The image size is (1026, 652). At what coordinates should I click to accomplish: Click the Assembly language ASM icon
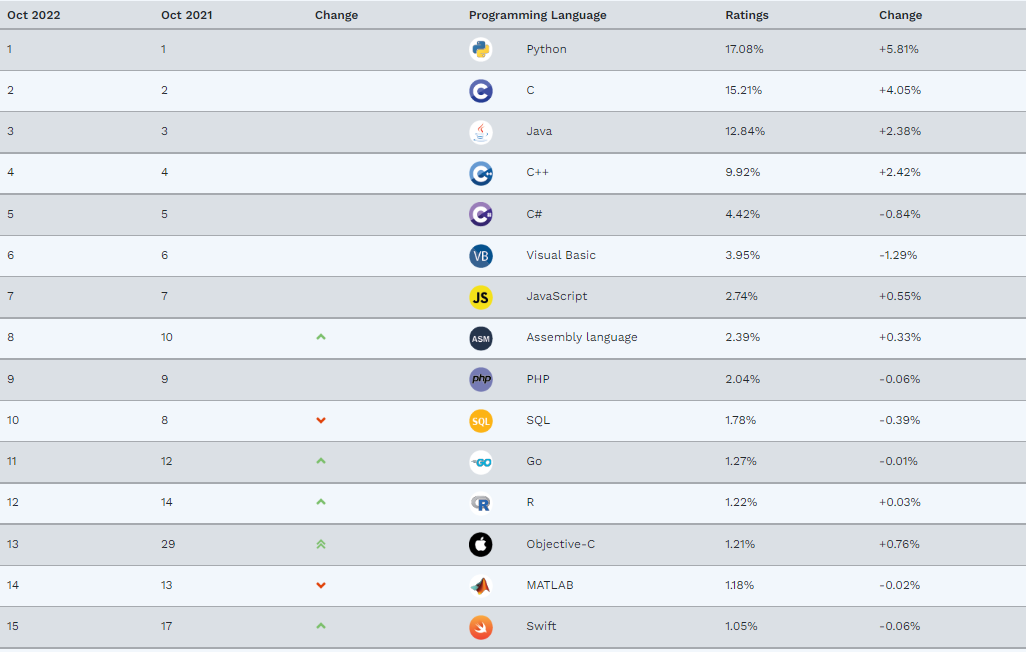[x=481, y=338]
